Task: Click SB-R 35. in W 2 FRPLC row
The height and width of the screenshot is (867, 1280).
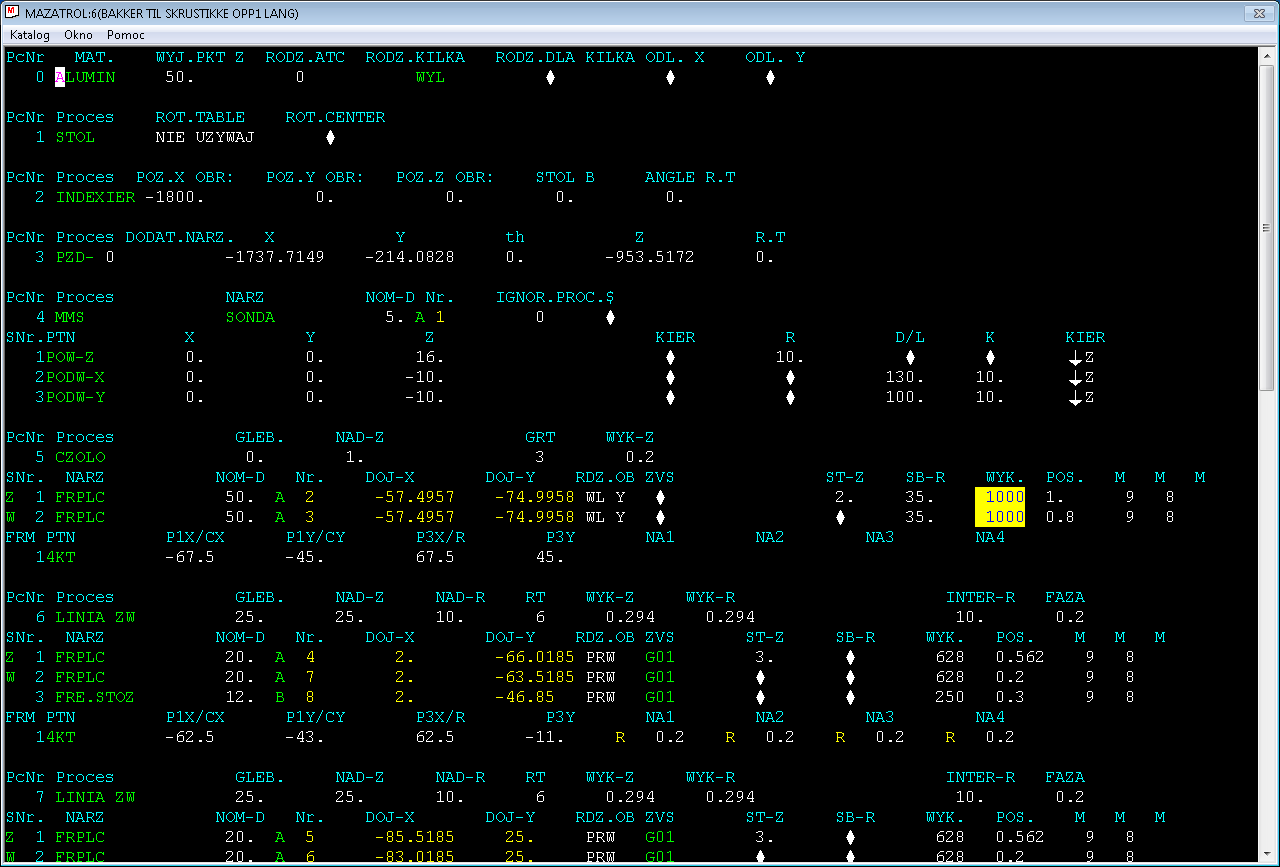Action: [920, 517]
